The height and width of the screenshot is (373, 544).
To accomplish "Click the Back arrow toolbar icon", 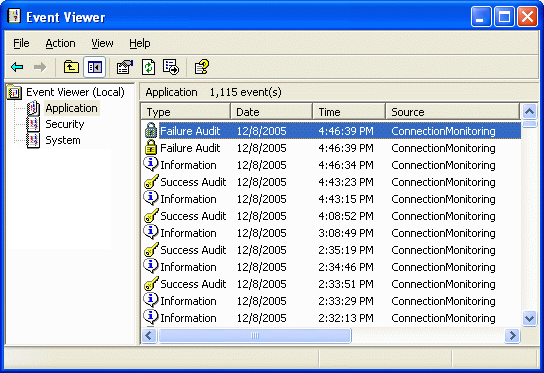I will [x=17, y=67].
